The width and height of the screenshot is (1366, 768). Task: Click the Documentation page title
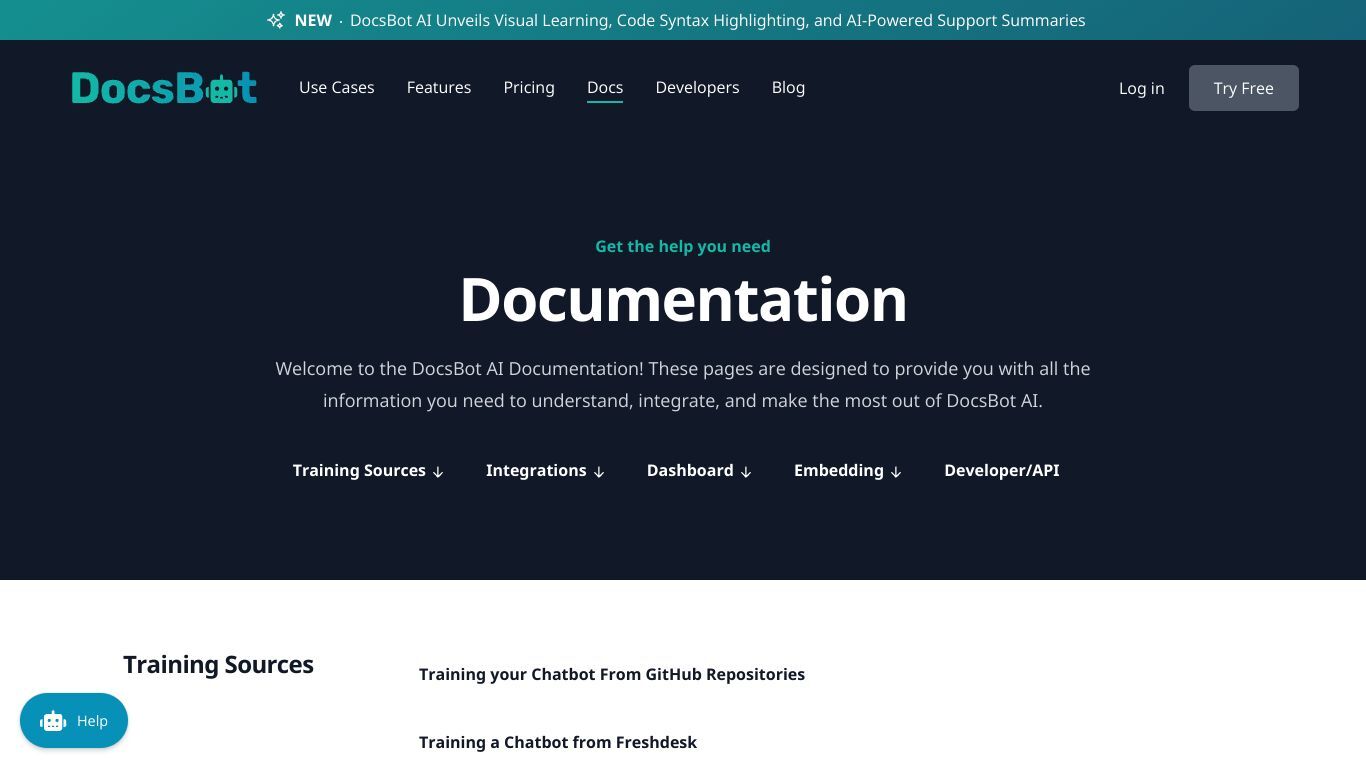tap(683, 299)
